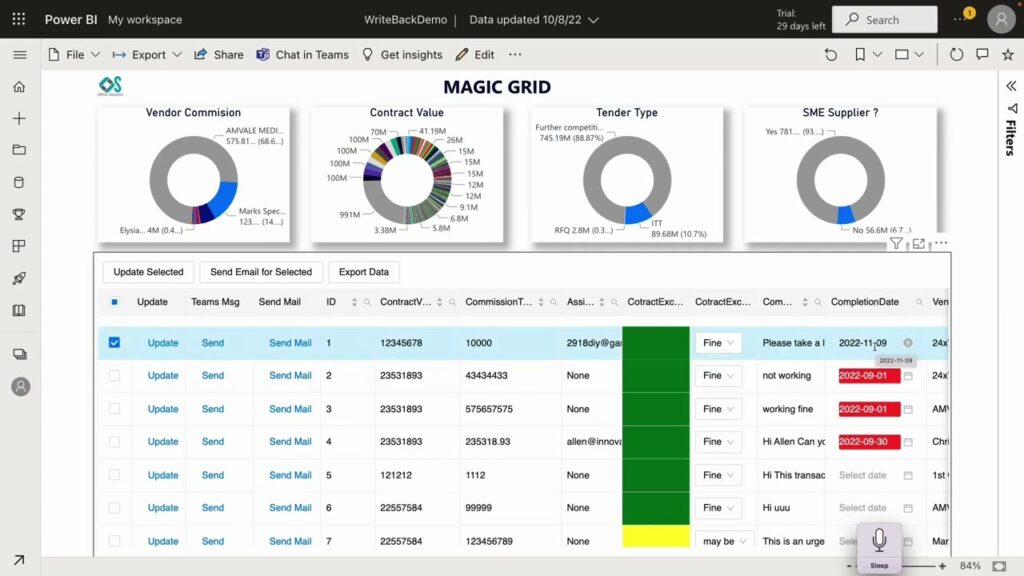This screenshot has height=576, width=1024.
Task: Click focus mode icon on grid visual
Action: pos(919,244)
